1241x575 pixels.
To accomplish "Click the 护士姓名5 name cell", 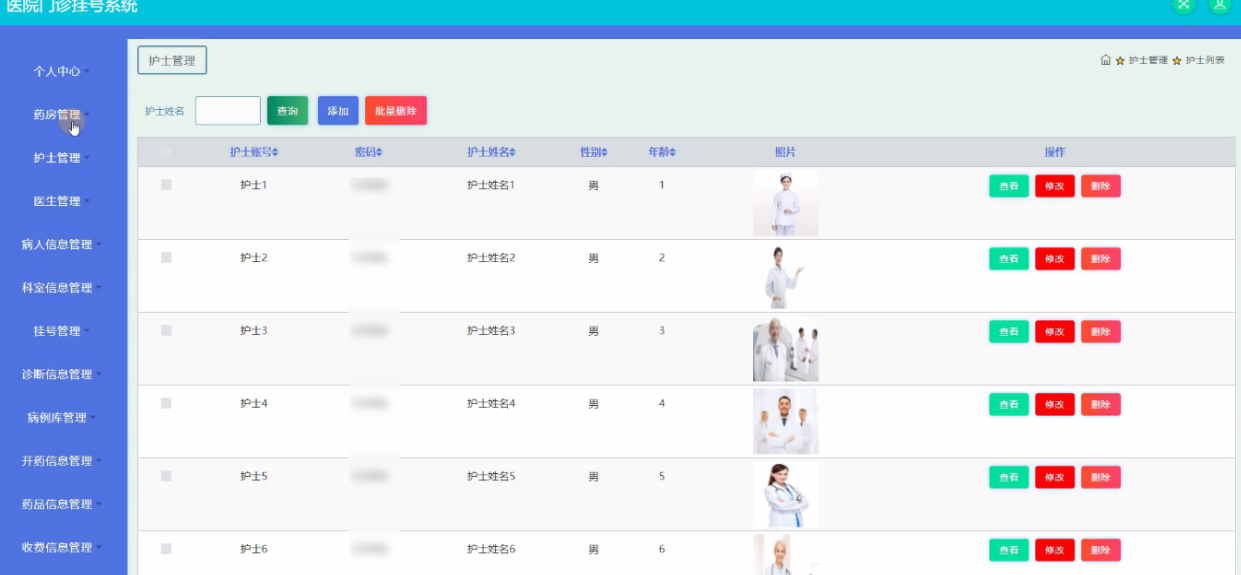I will [491, 476].
